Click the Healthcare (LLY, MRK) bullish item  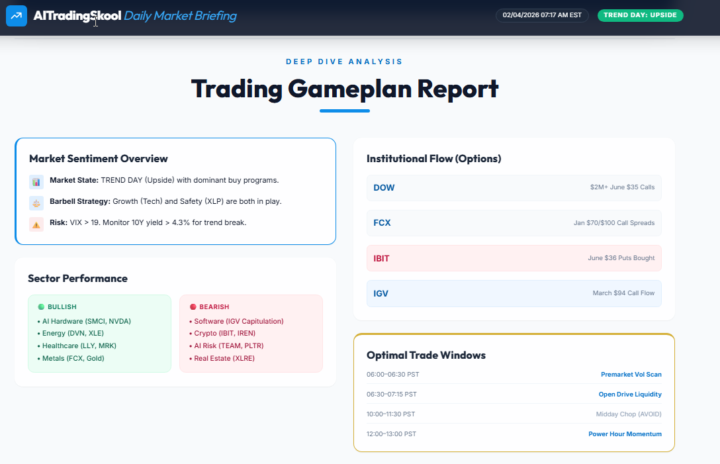(x=77, y=345)
